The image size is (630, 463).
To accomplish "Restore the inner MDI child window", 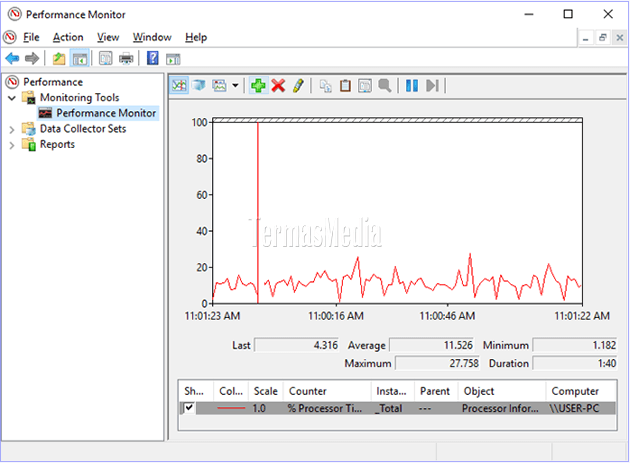I will (x=603, y=38).
